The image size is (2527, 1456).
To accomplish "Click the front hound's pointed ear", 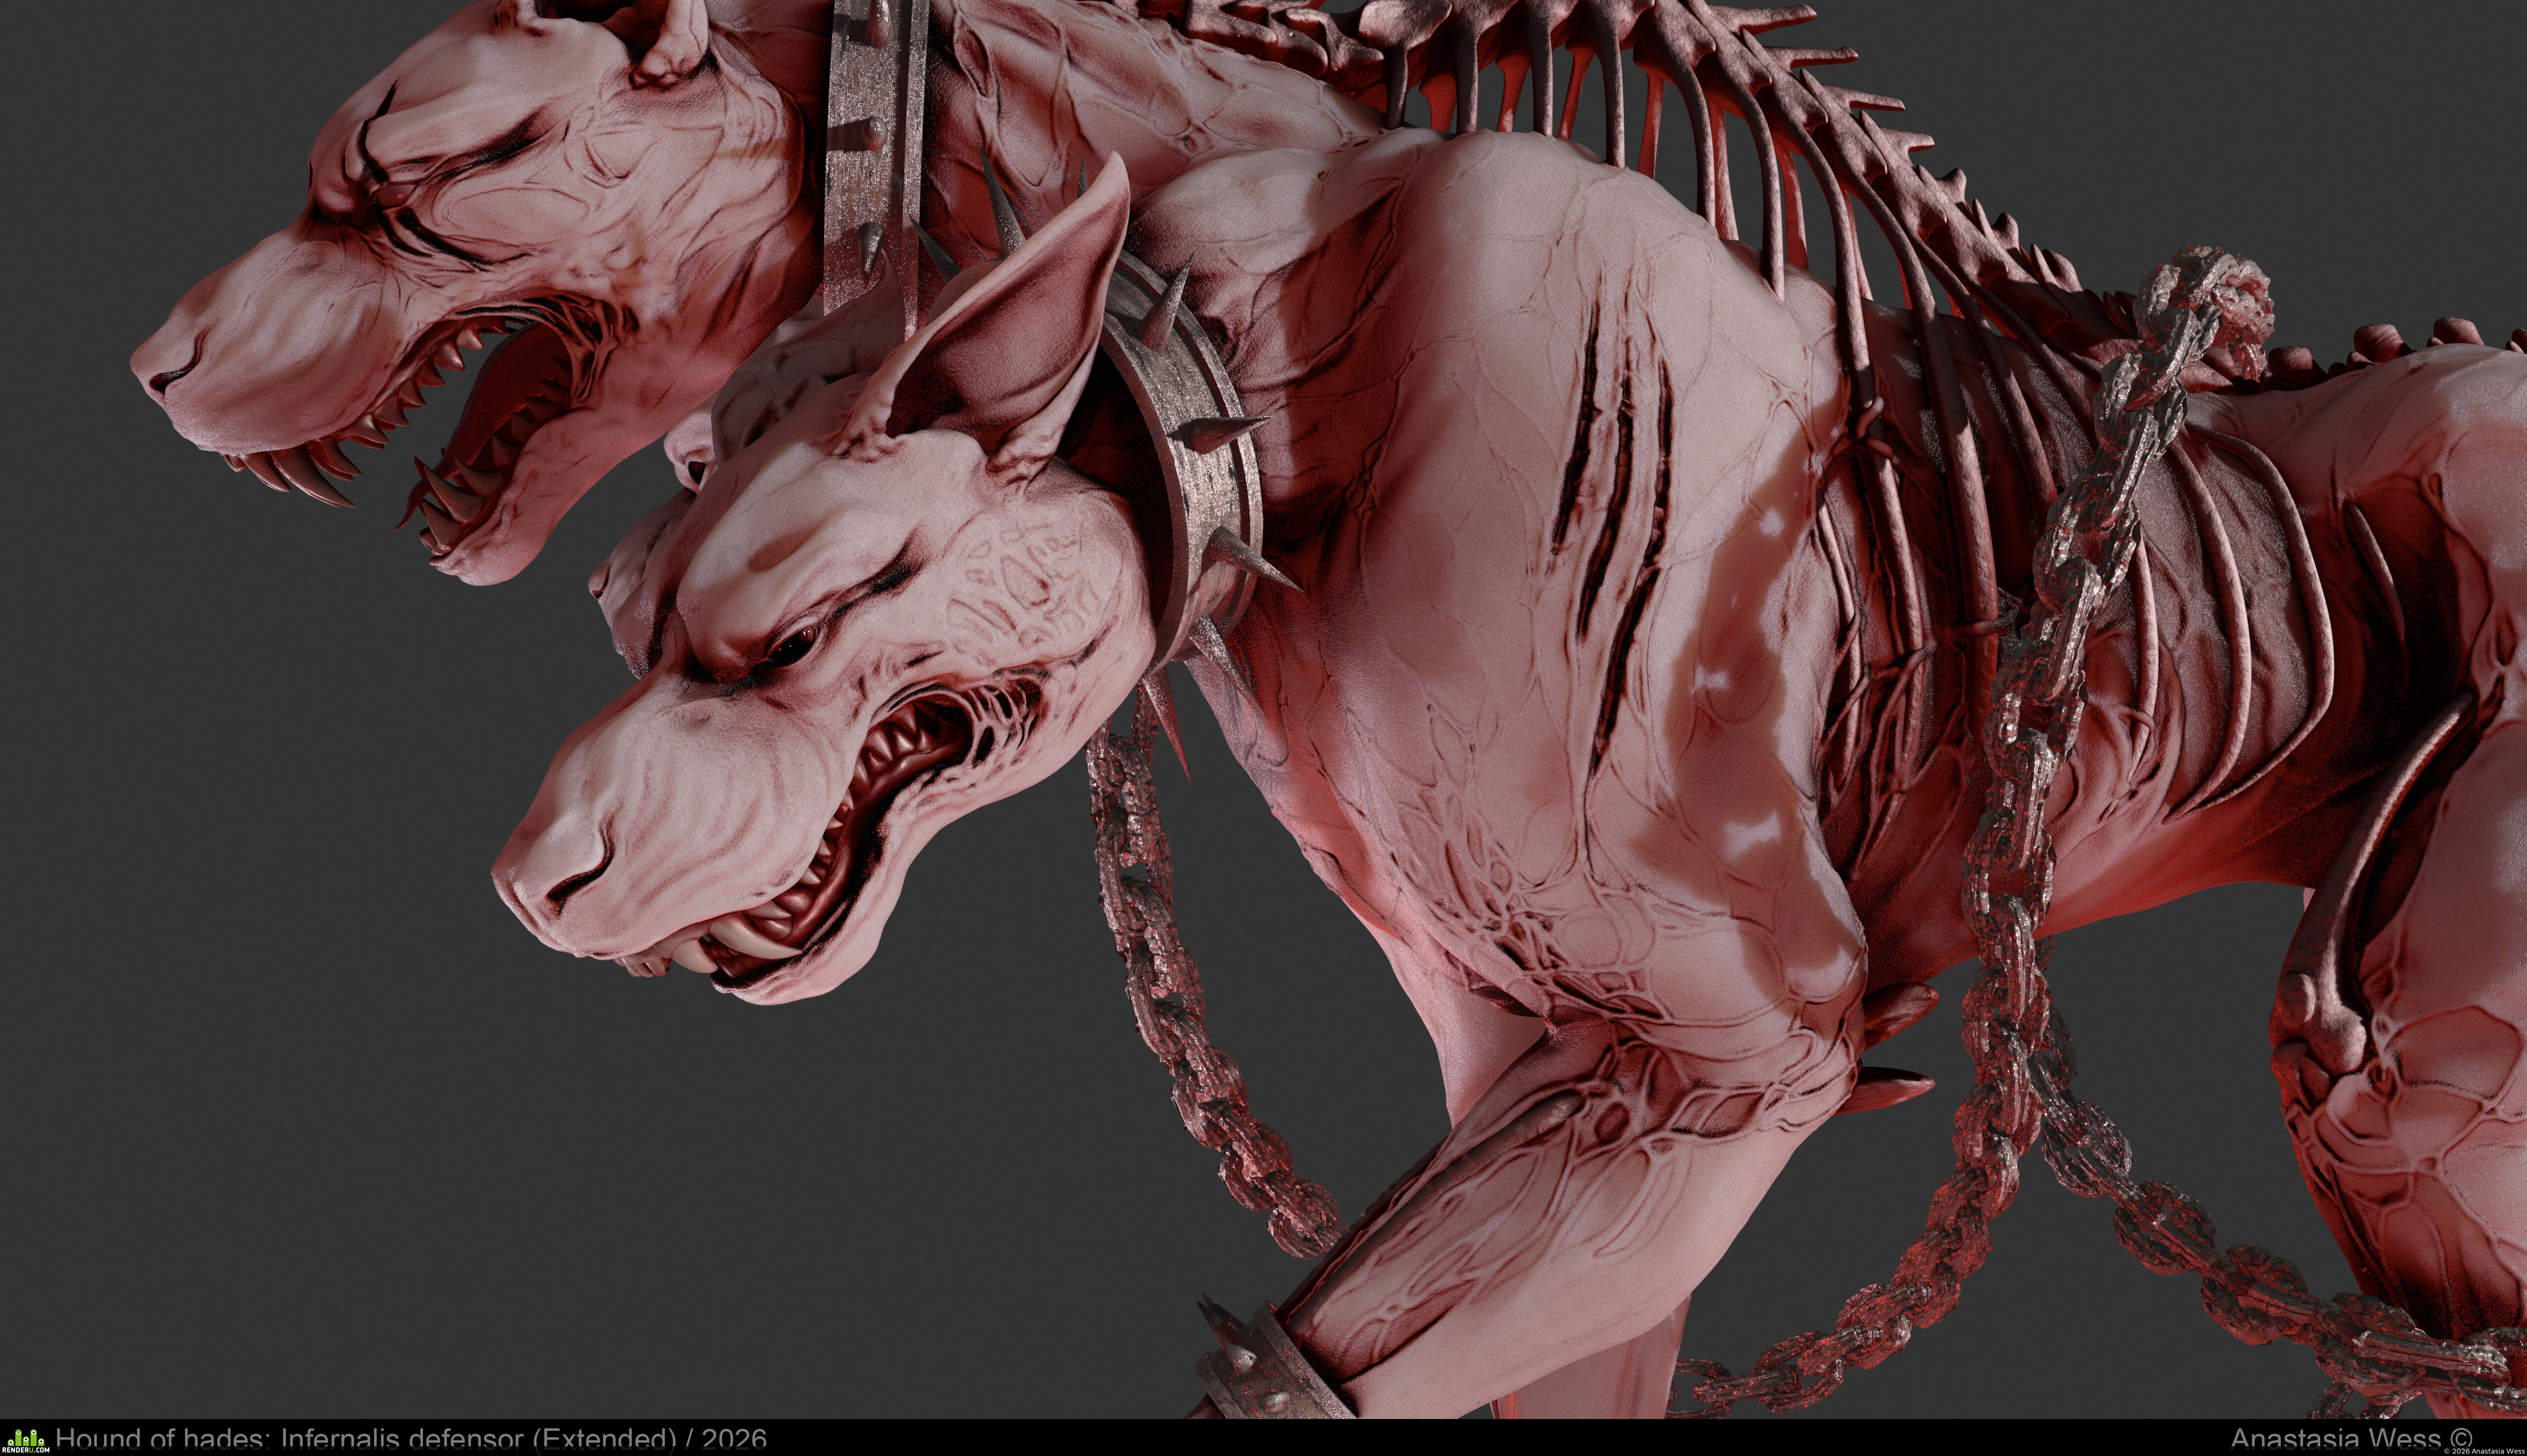I will [1010, 320].
